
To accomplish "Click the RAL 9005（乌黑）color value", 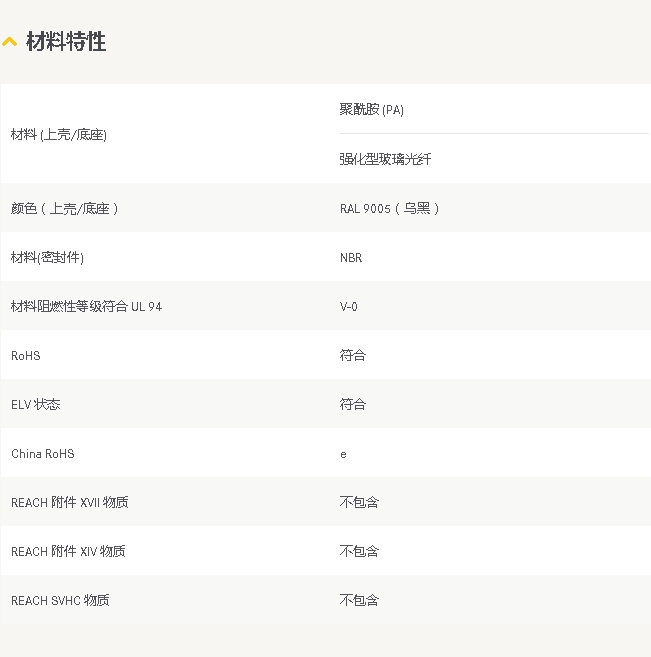I will click(x=390, y=209).
